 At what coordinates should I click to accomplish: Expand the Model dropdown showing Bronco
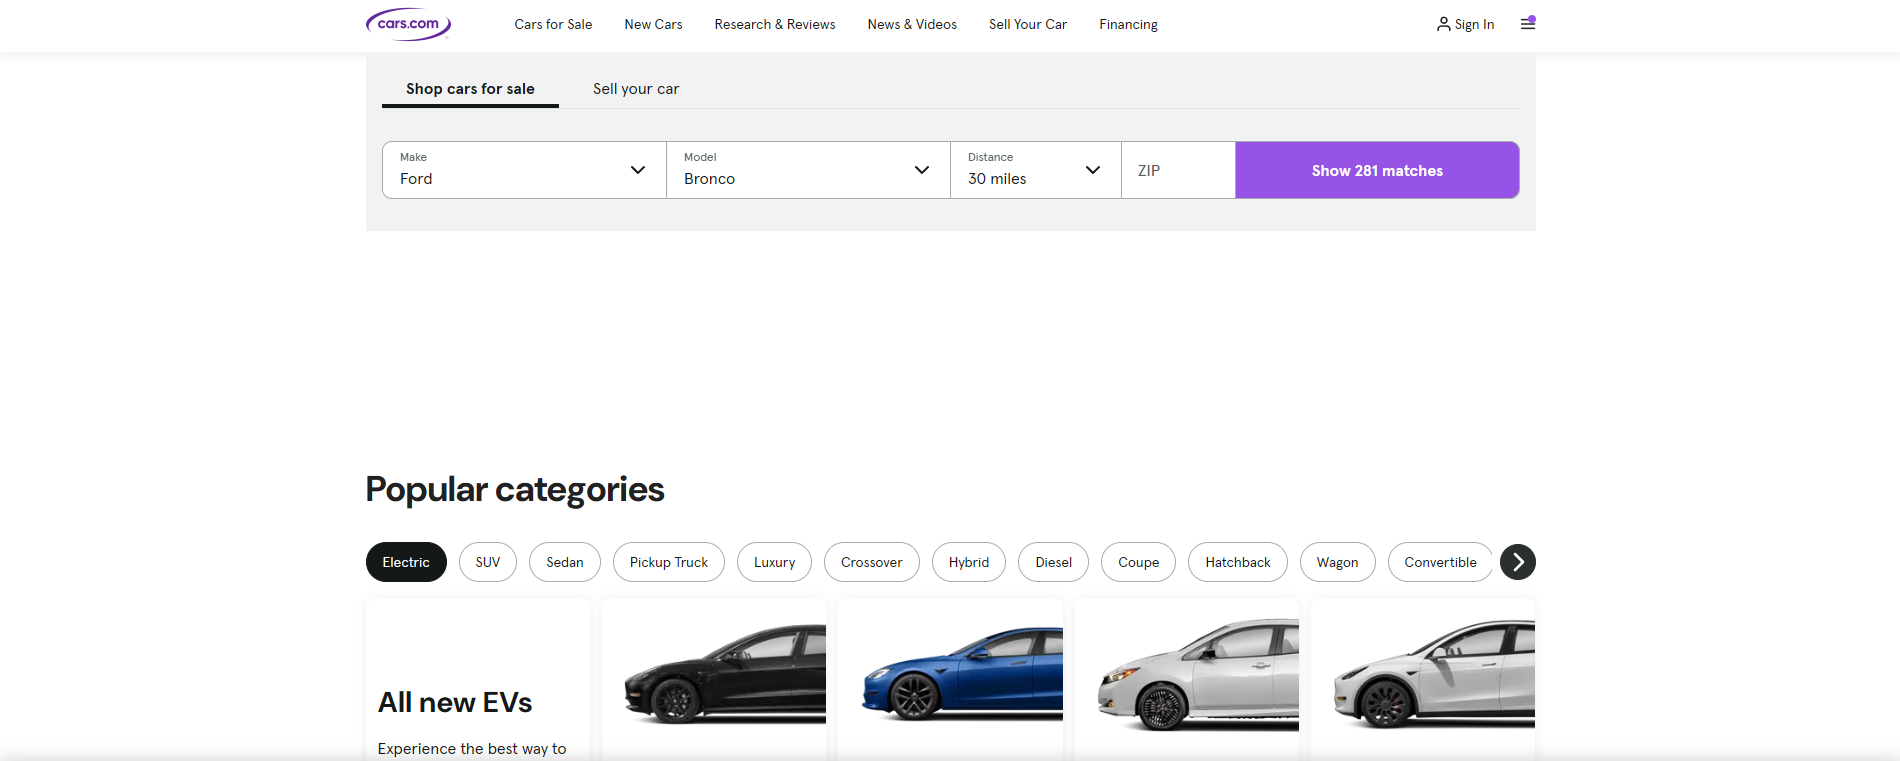pos(808,170)
